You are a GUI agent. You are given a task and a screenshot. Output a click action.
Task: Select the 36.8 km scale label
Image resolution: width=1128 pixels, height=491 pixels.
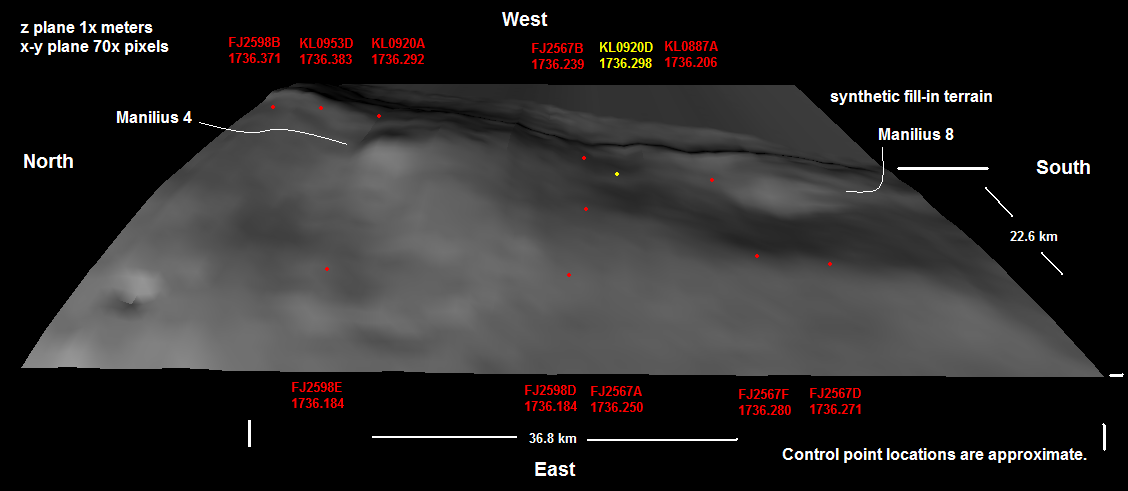click(x=552, y=438)
